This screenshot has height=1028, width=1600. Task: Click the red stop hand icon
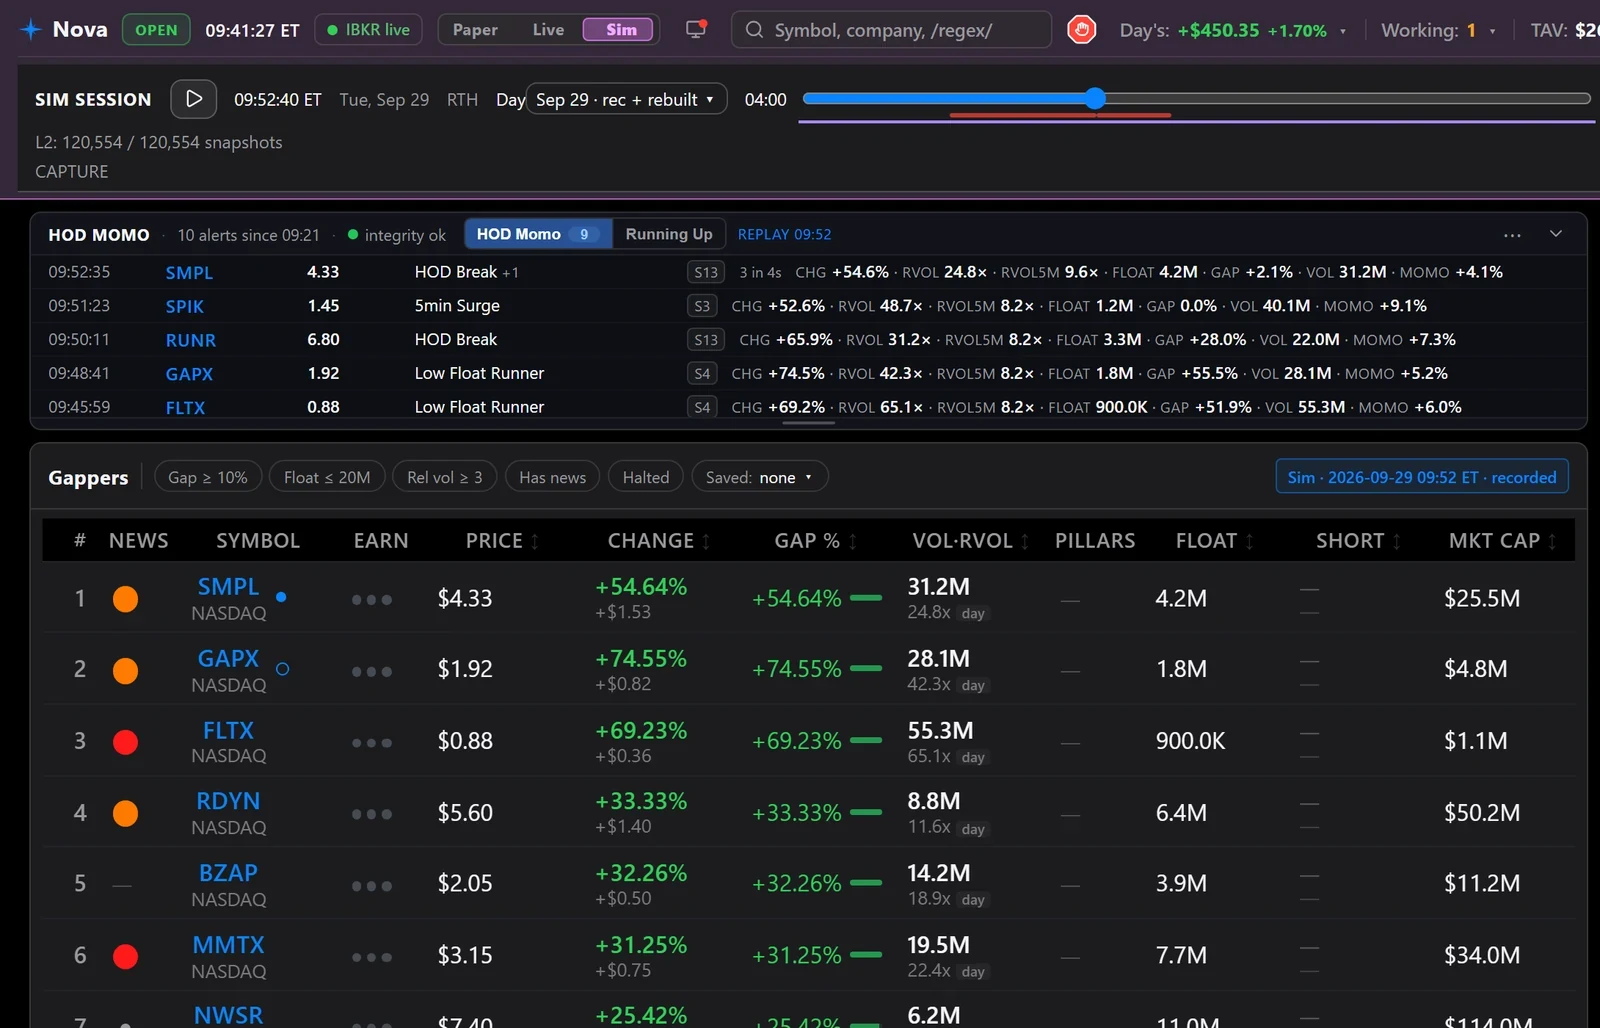click(1081, 30)
